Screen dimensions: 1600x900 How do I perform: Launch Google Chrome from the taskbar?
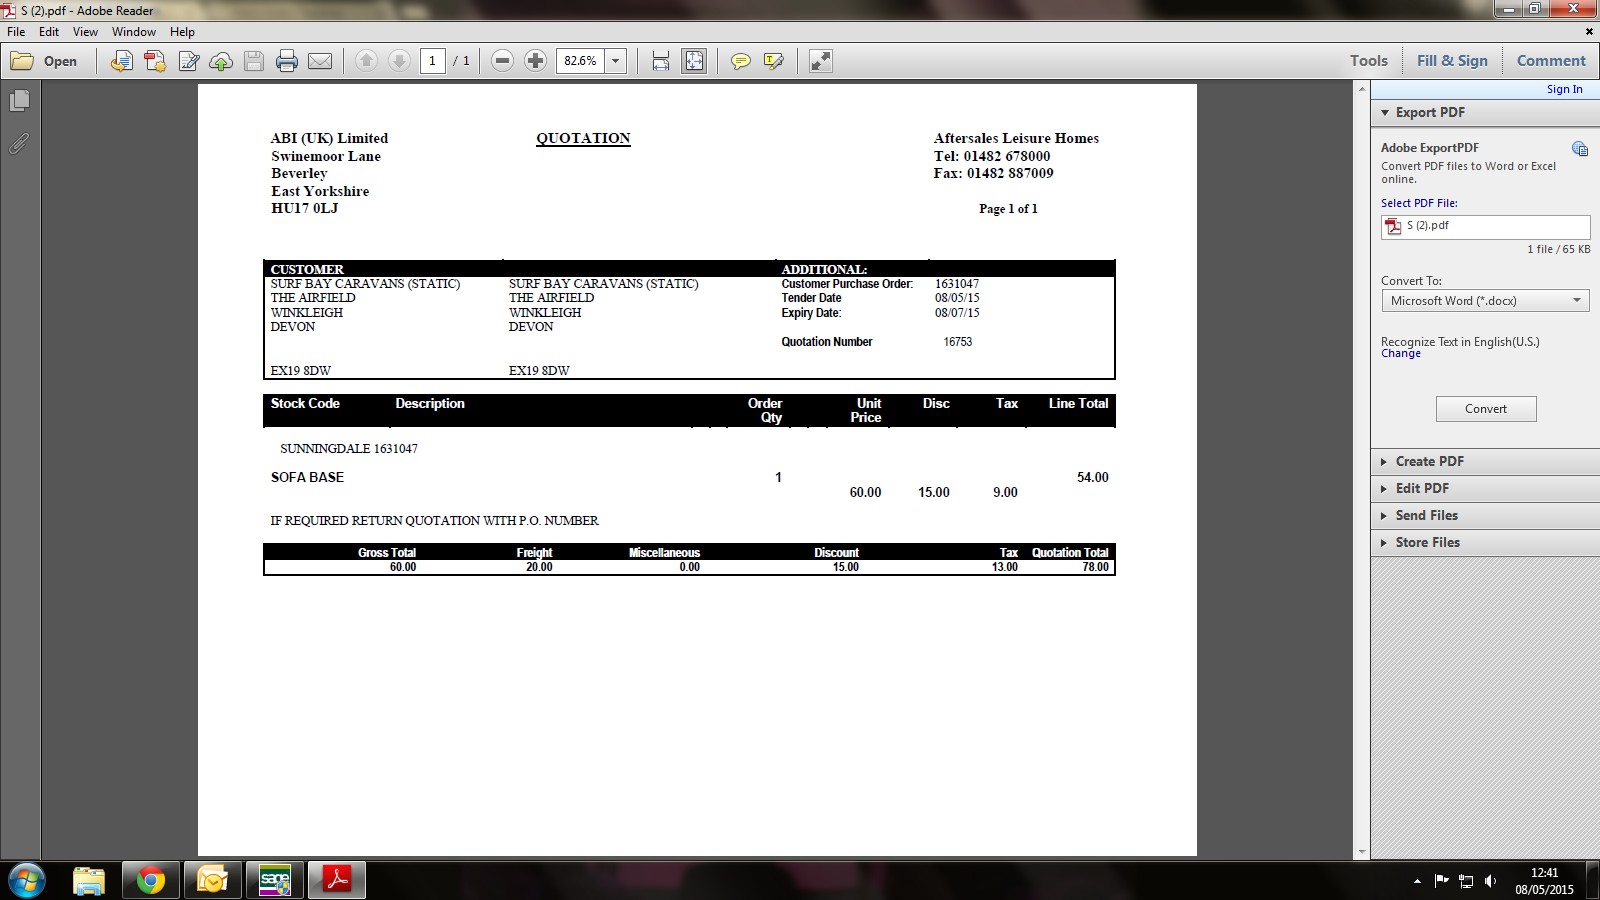click(151, 881)
